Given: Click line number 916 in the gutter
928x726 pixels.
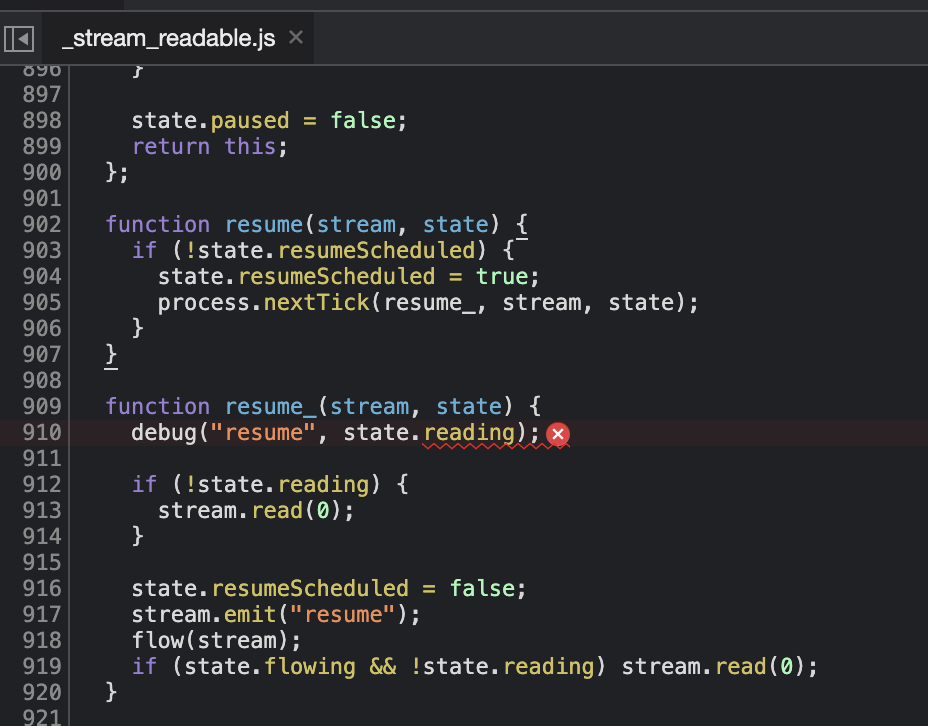Looking at the screenshot, I should coord(42,589).
